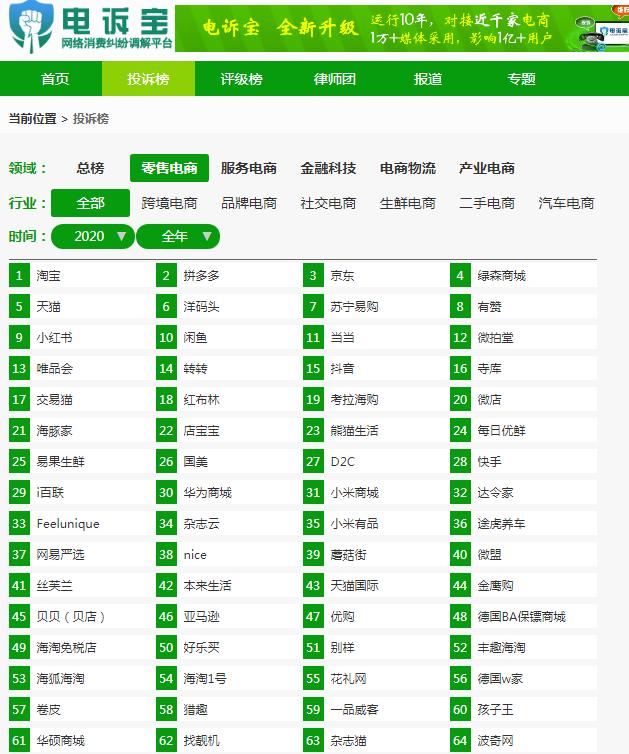This screenshot has width=629, height=754.
Task: Expand the 2020 year dropdown
Action: (93, 237)
